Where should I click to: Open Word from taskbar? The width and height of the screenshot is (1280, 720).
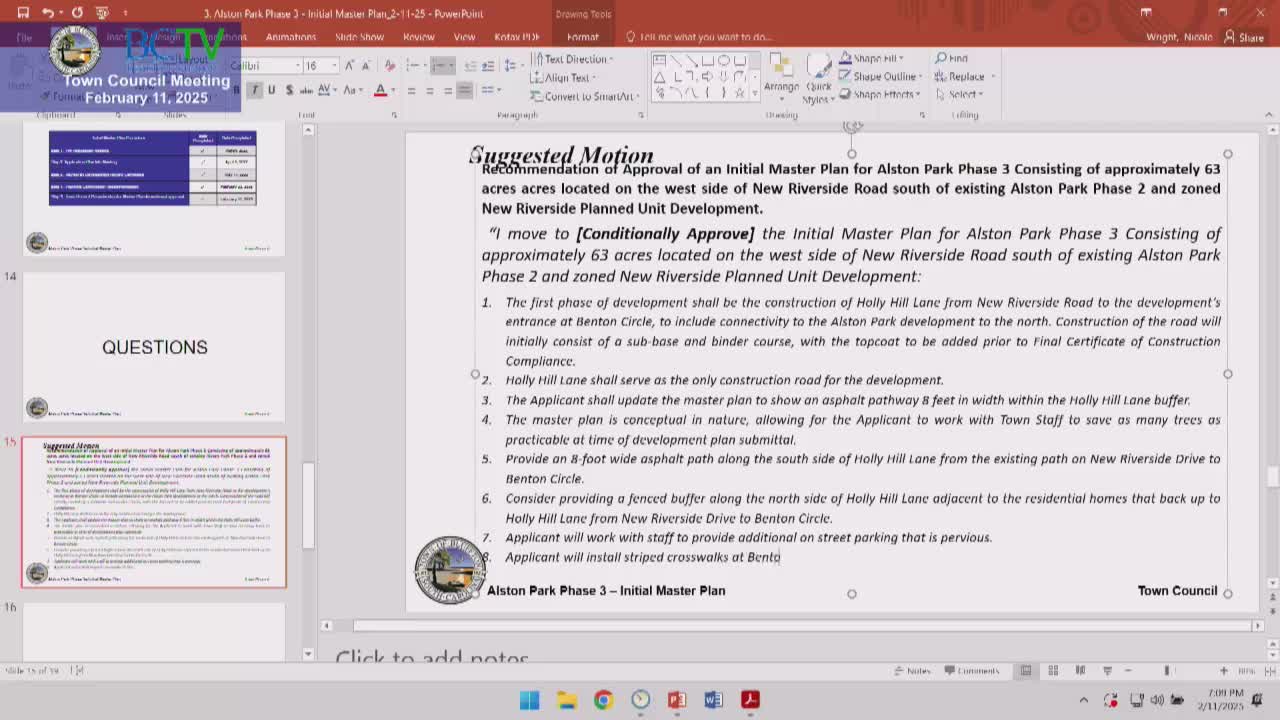coord(713,700)
